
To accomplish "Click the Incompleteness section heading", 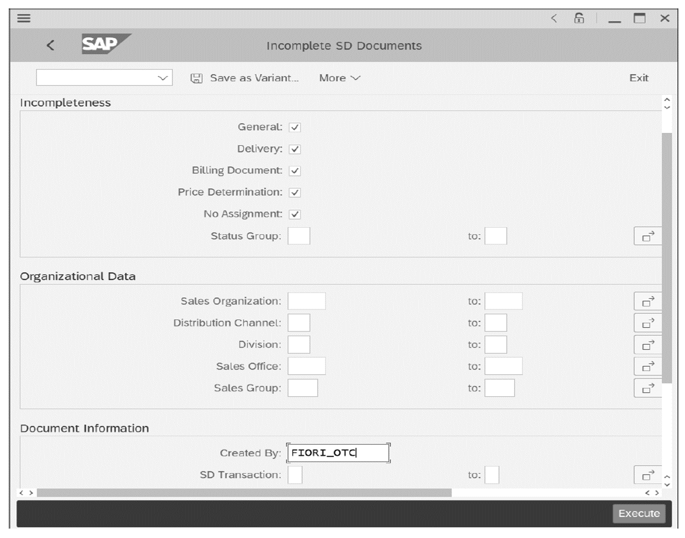I will pyautogui.click(x=66, y=103).
